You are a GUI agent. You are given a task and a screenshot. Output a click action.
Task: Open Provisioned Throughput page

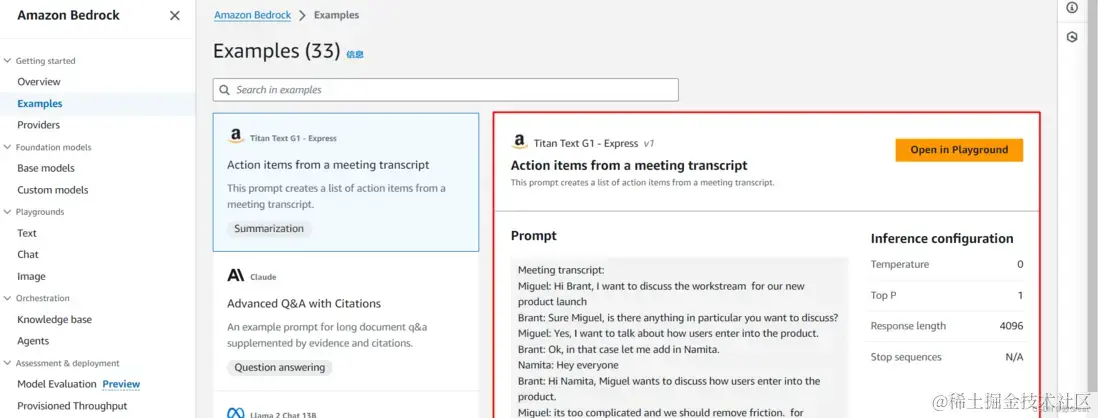(72, 405)
